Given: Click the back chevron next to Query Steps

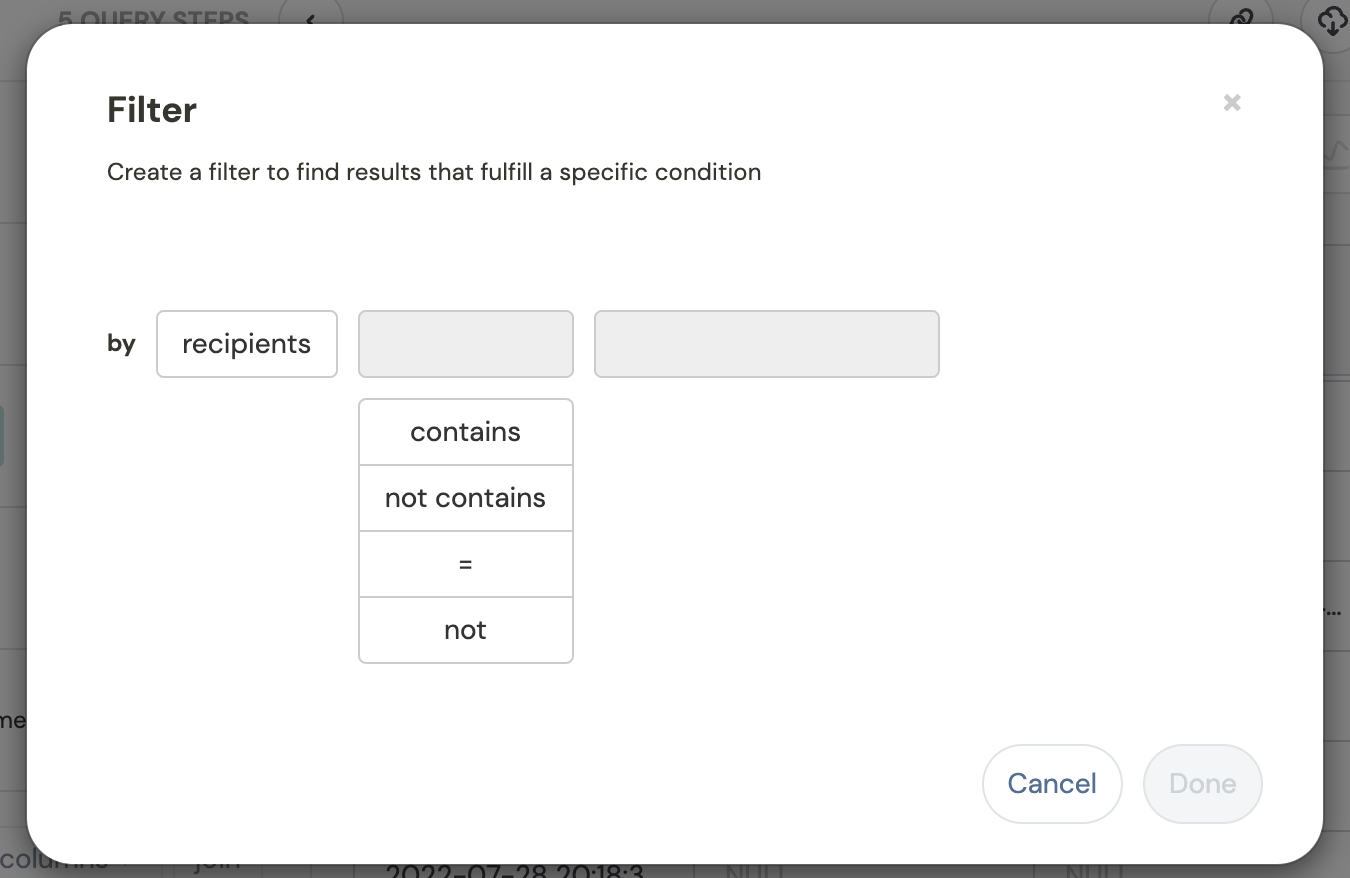Looking at the screenshot, I should (x=310, y=17).
